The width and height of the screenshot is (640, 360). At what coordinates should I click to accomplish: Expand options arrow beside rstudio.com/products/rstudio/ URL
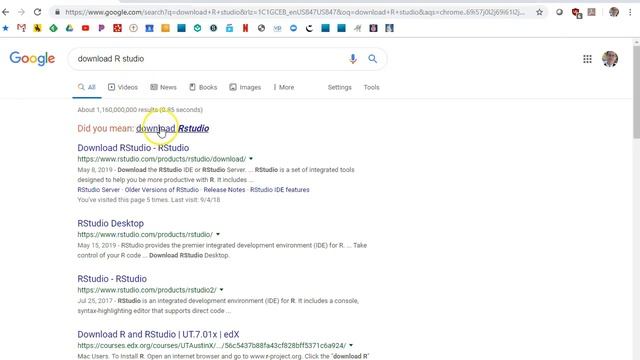(218, 234)
